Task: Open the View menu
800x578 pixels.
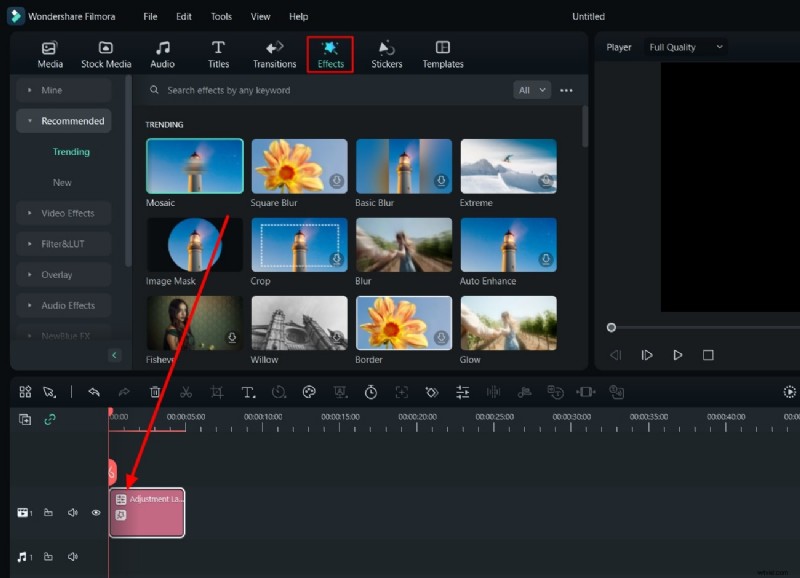Action: pyautogui.click(x=260, y=16)
